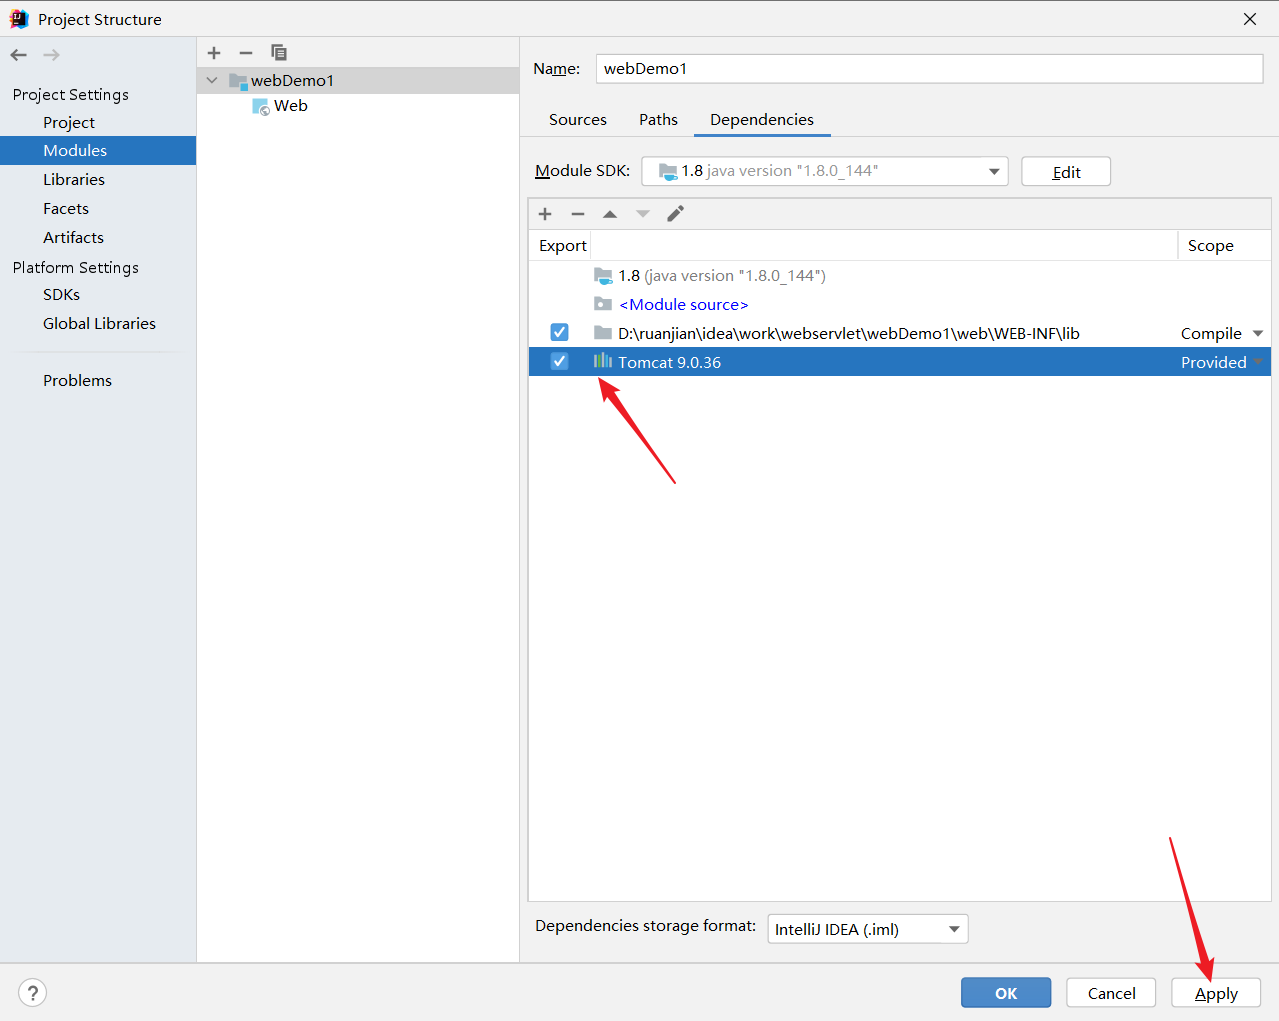Add a new module with plus icon
This screenshot has height=1021, width=1279.
(x=214, y=53)
